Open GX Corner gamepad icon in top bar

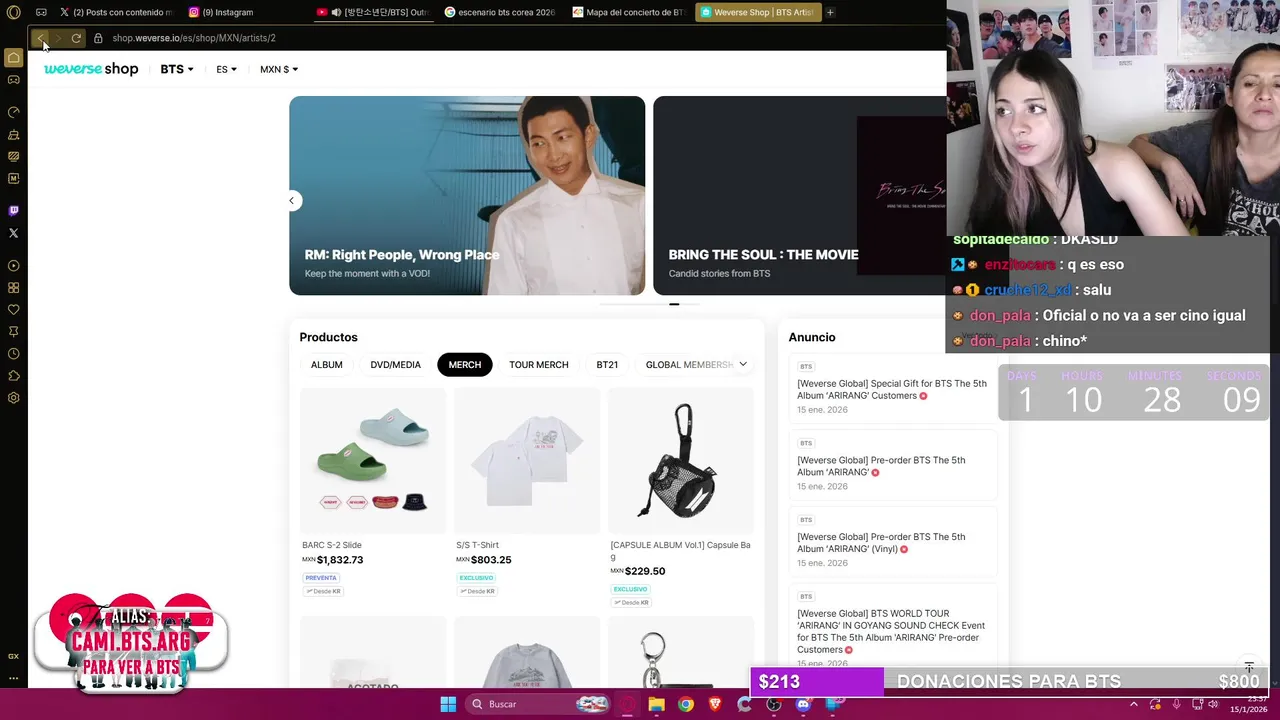[41, 12]
